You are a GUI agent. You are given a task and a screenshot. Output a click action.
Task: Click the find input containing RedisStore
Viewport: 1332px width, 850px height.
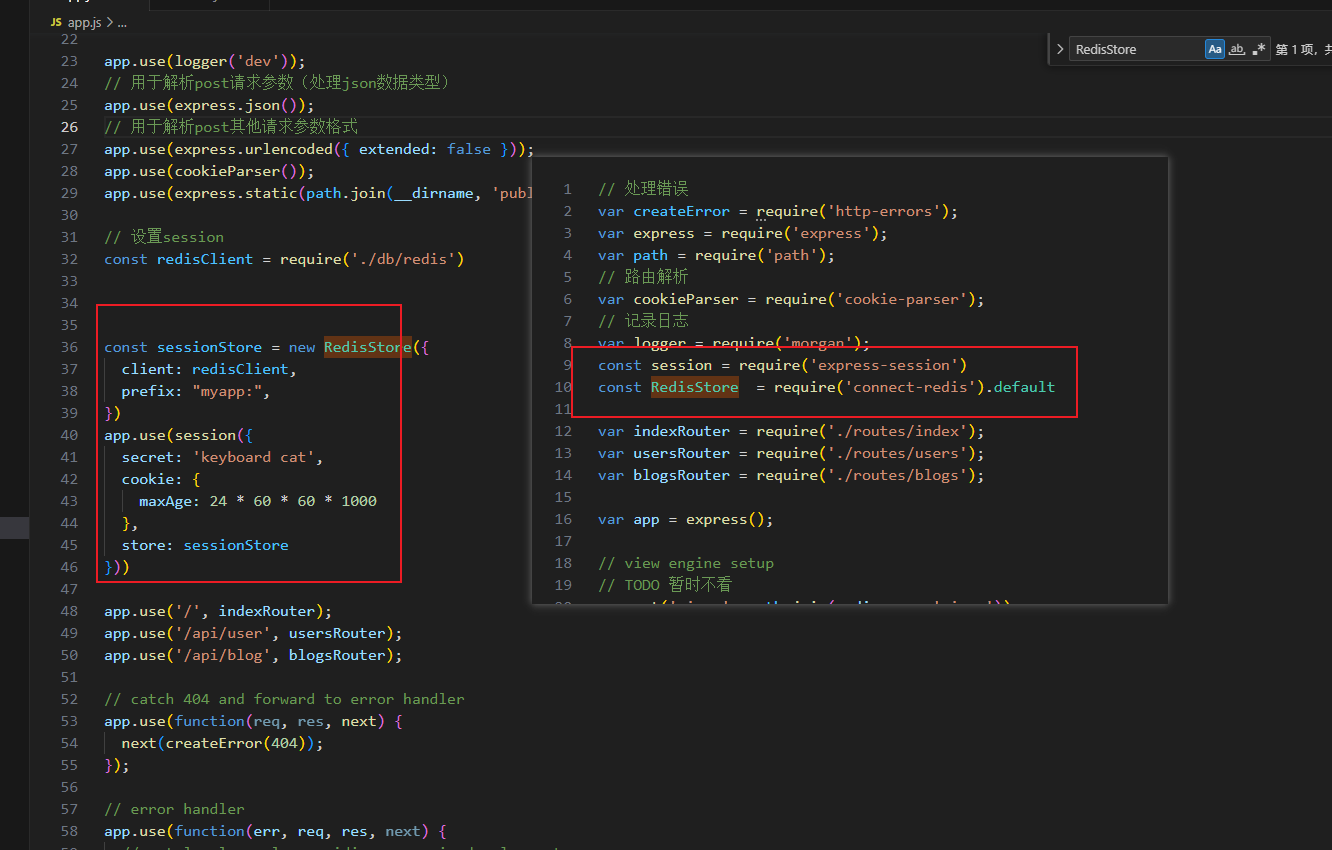pyautogui.click(x=1136, y=49)
